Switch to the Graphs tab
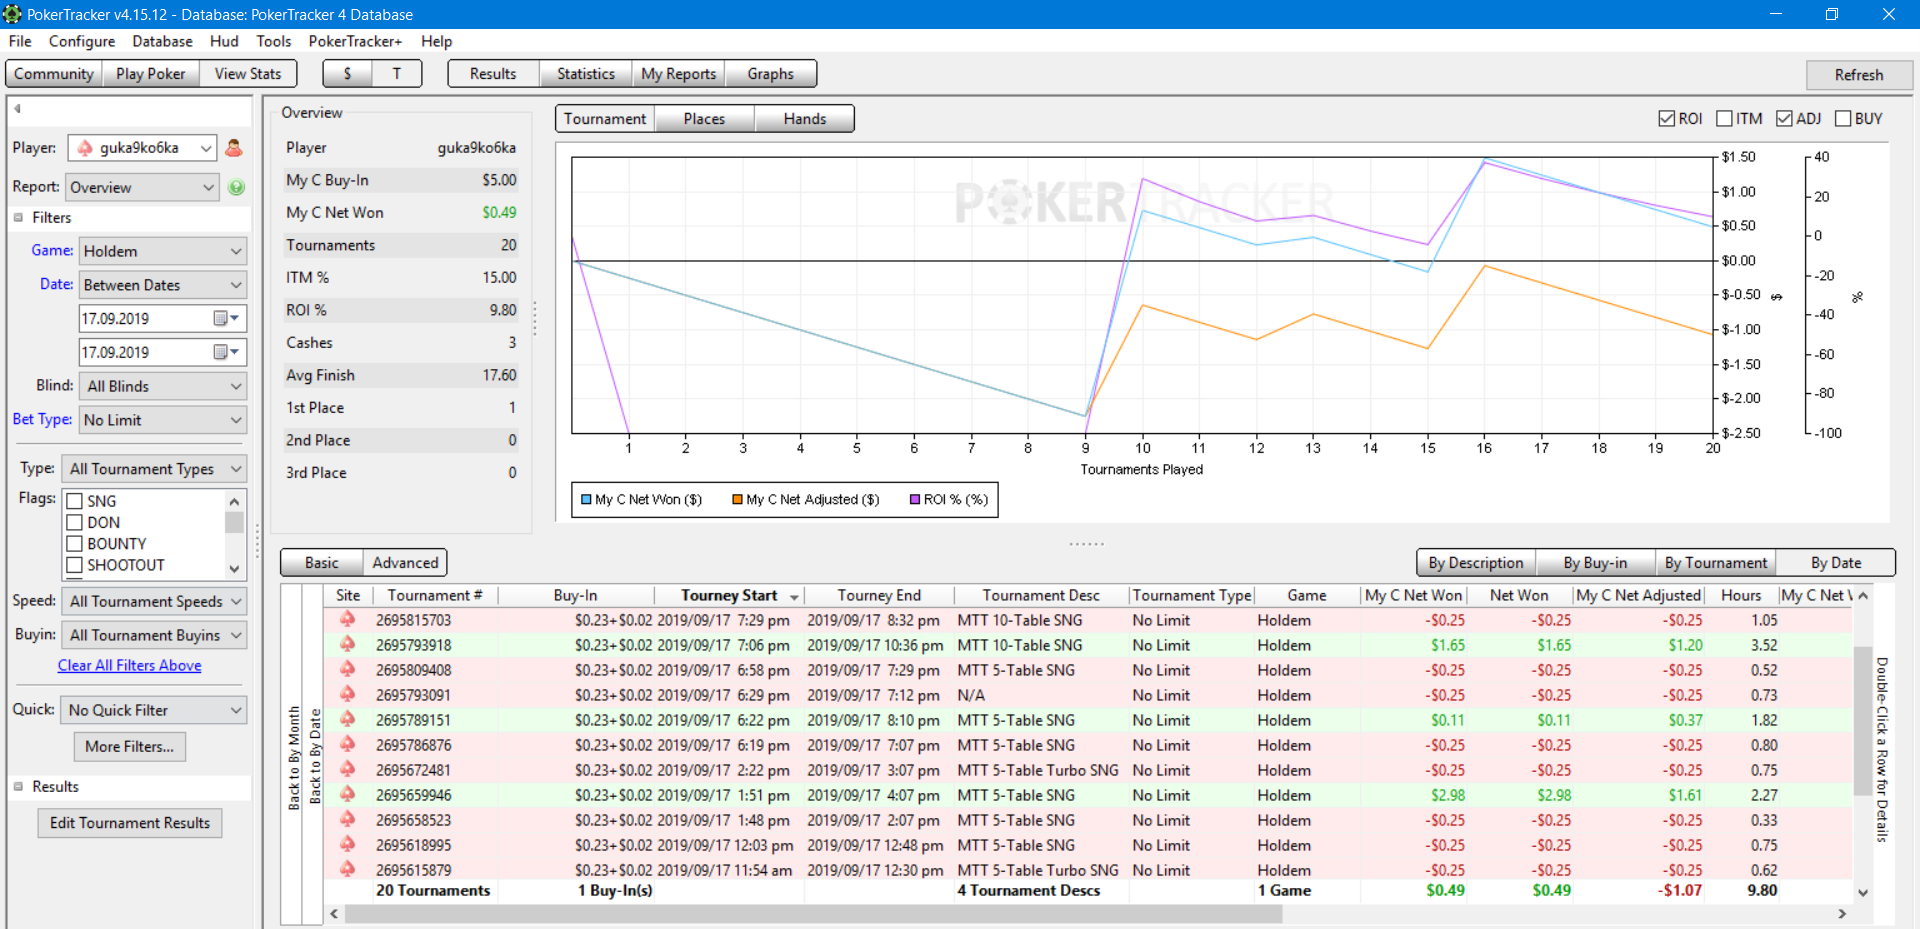Screen dimensions: 1920x929 [x=770, y=74]
